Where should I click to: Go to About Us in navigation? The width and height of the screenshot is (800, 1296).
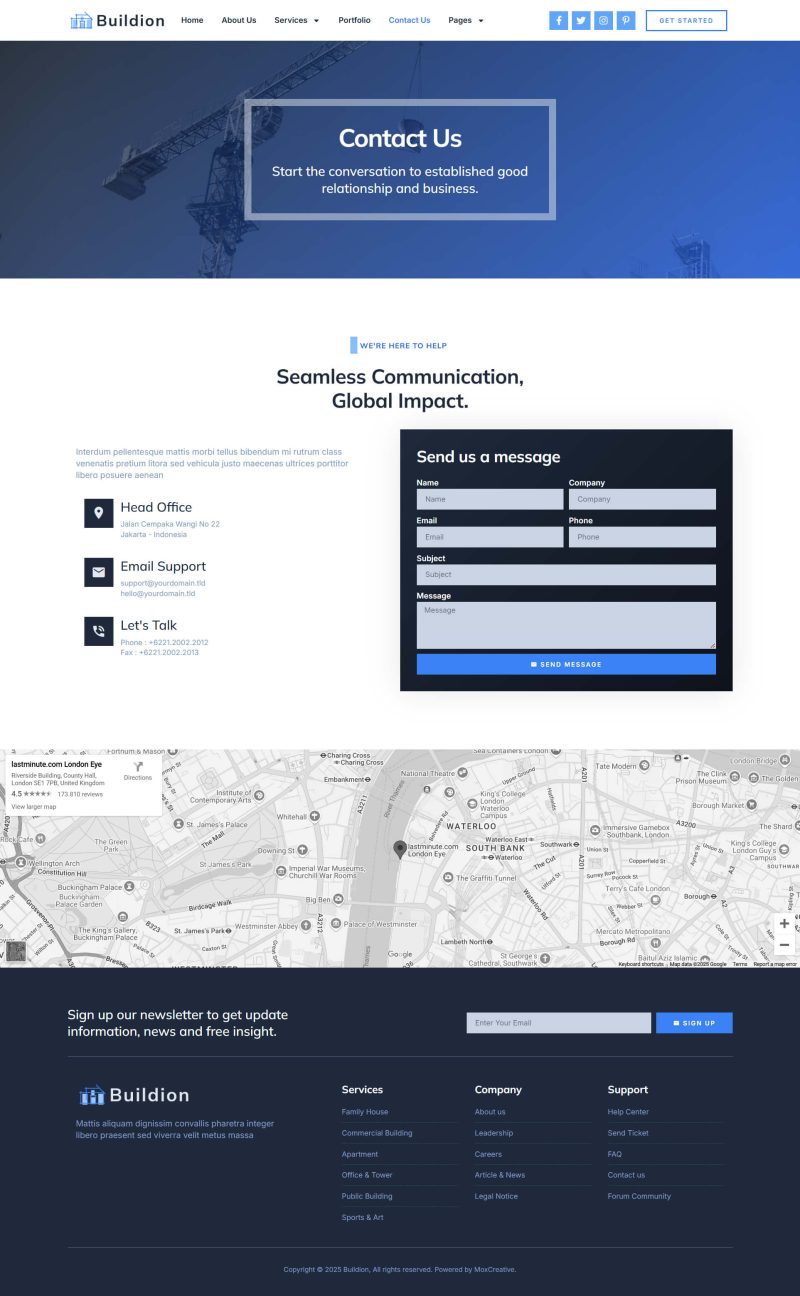[238, 20]
